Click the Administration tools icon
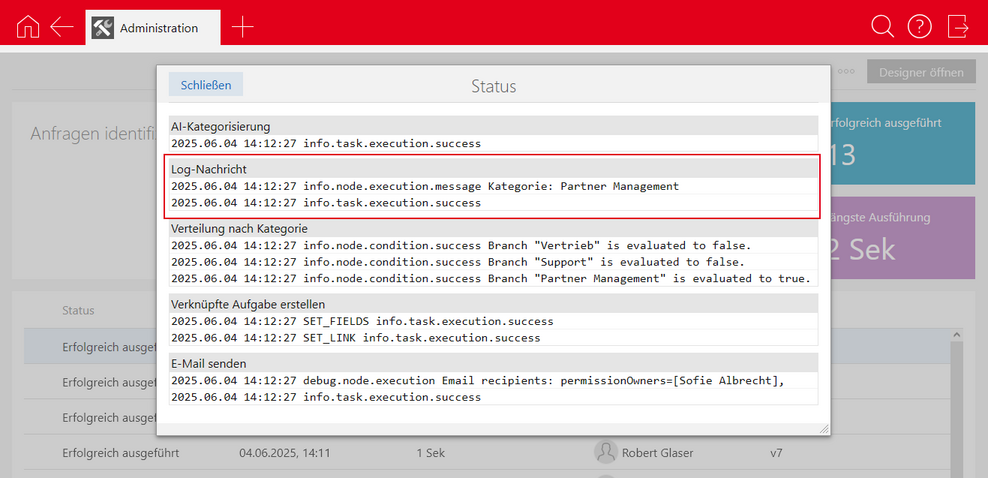 pyautogui.click(x=103, y=28)
